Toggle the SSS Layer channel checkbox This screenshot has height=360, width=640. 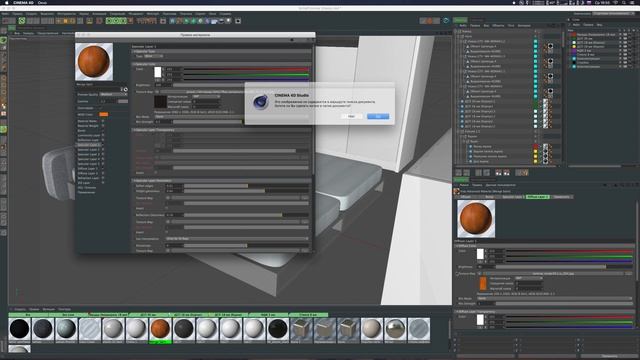(103, 183)
